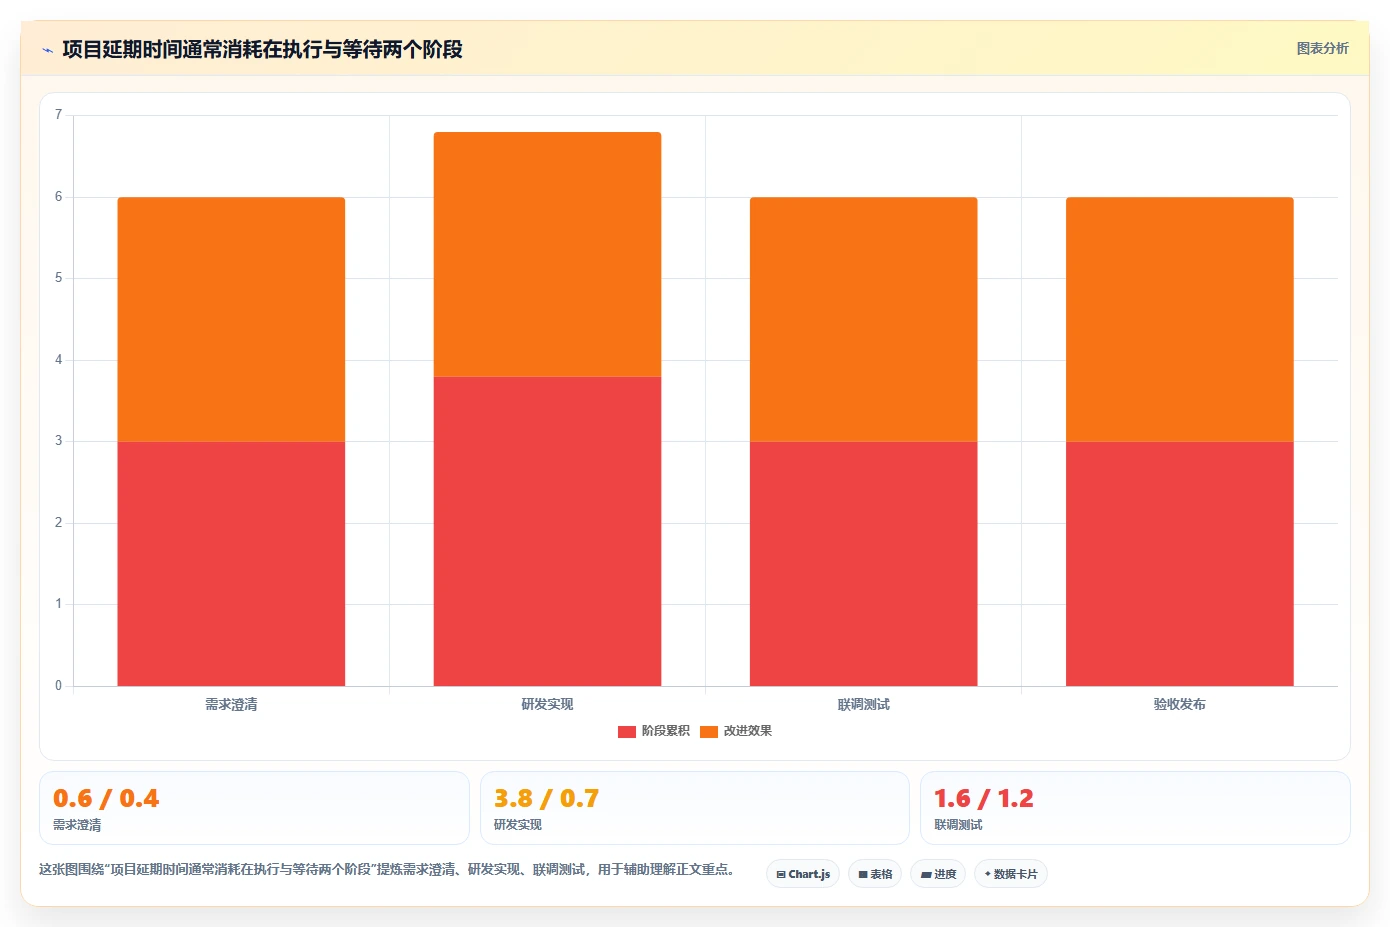Click the chart title 项目延期时间通常消耗在执行与等待两个阶段

click(262, 50)
